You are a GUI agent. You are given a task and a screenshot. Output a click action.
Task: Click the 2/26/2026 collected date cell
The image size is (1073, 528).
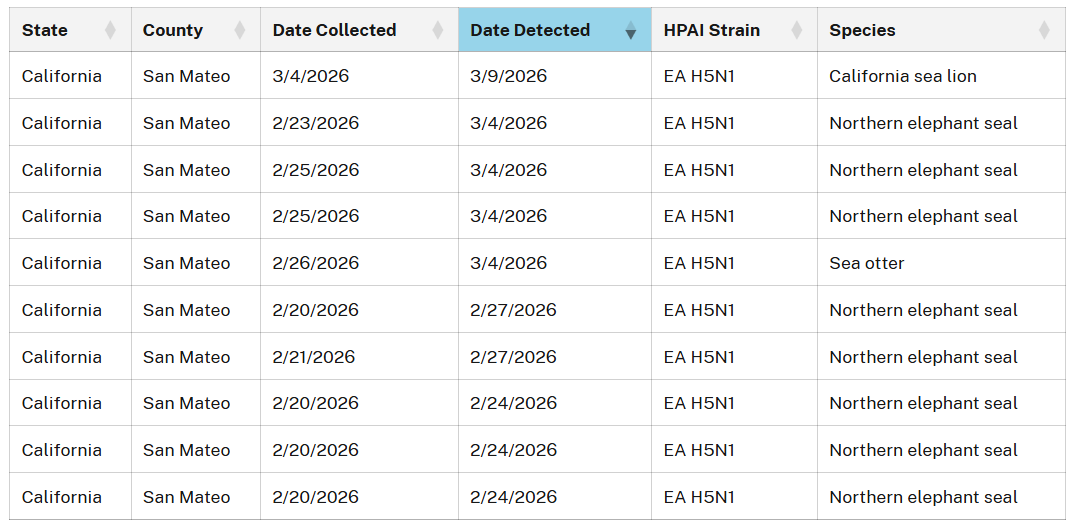(359, 263)
